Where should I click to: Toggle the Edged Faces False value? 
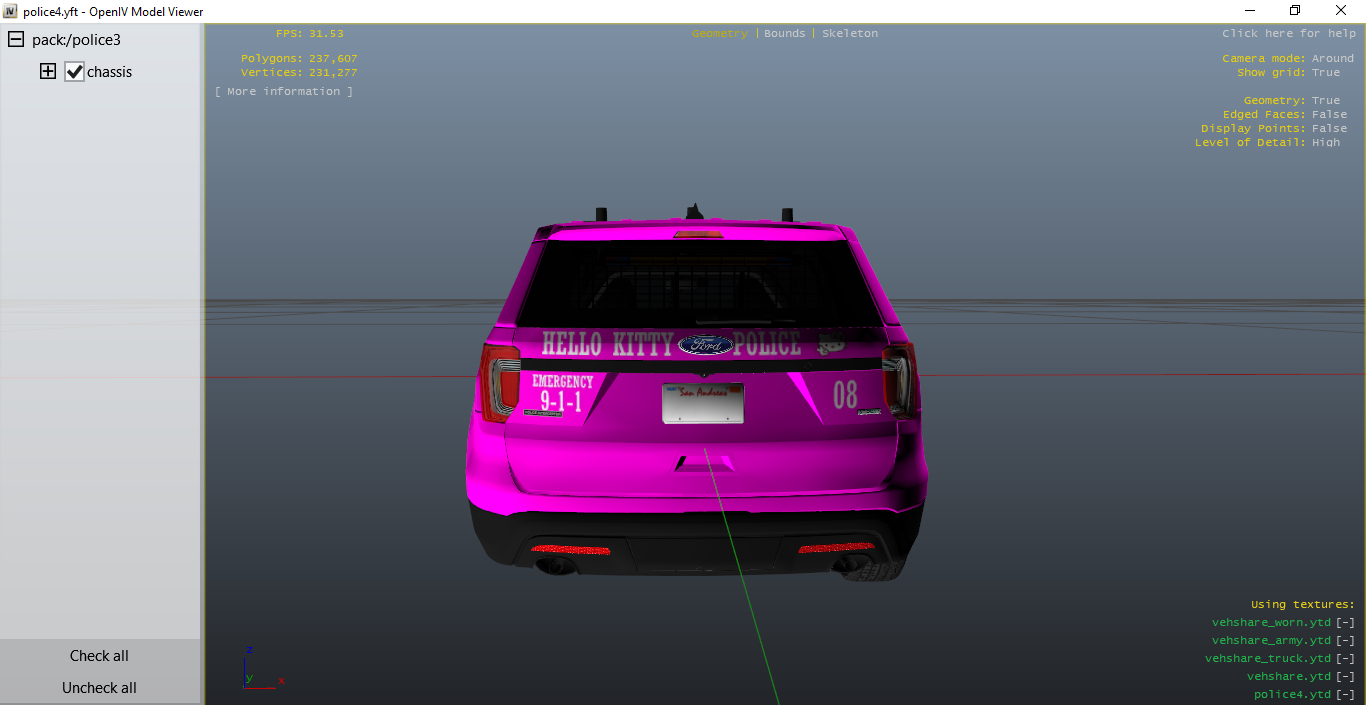pos(1329,115)
